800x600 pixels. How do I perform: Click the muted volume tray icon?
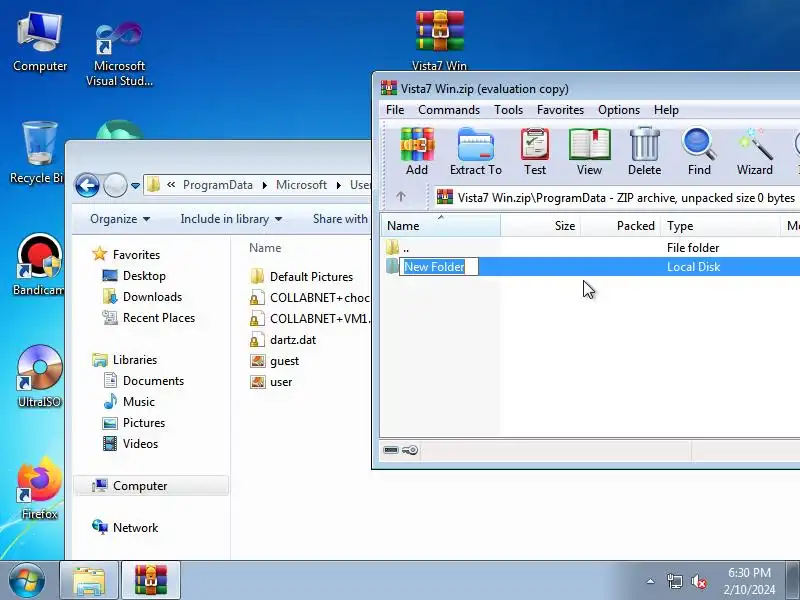coord(698,581)
